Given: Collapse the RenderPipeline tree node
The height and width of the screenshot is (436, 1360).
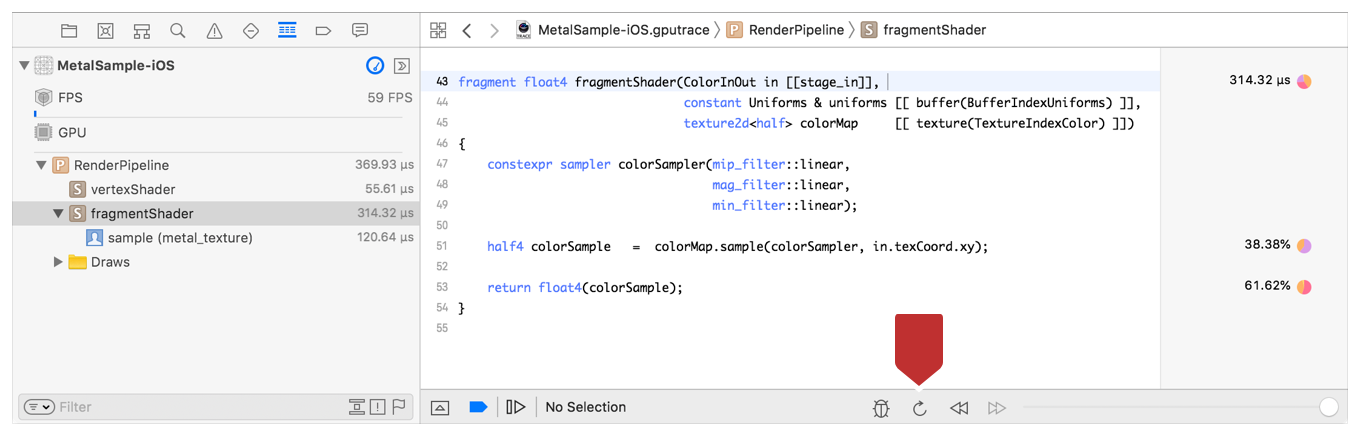Looking at the screenshot, I should [41, 165].
